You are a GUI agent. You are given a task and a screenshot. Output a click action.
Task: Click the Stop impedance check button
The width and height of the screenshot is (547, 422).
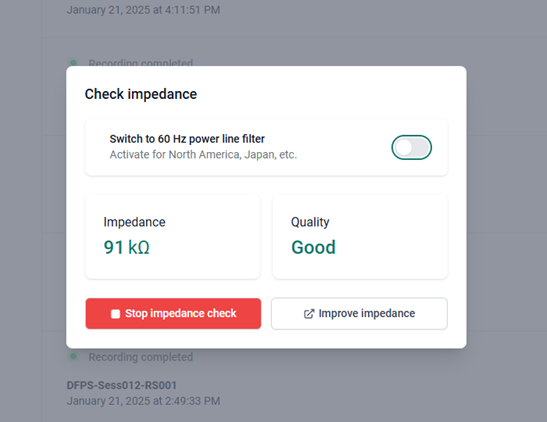[x=173, y=313]
